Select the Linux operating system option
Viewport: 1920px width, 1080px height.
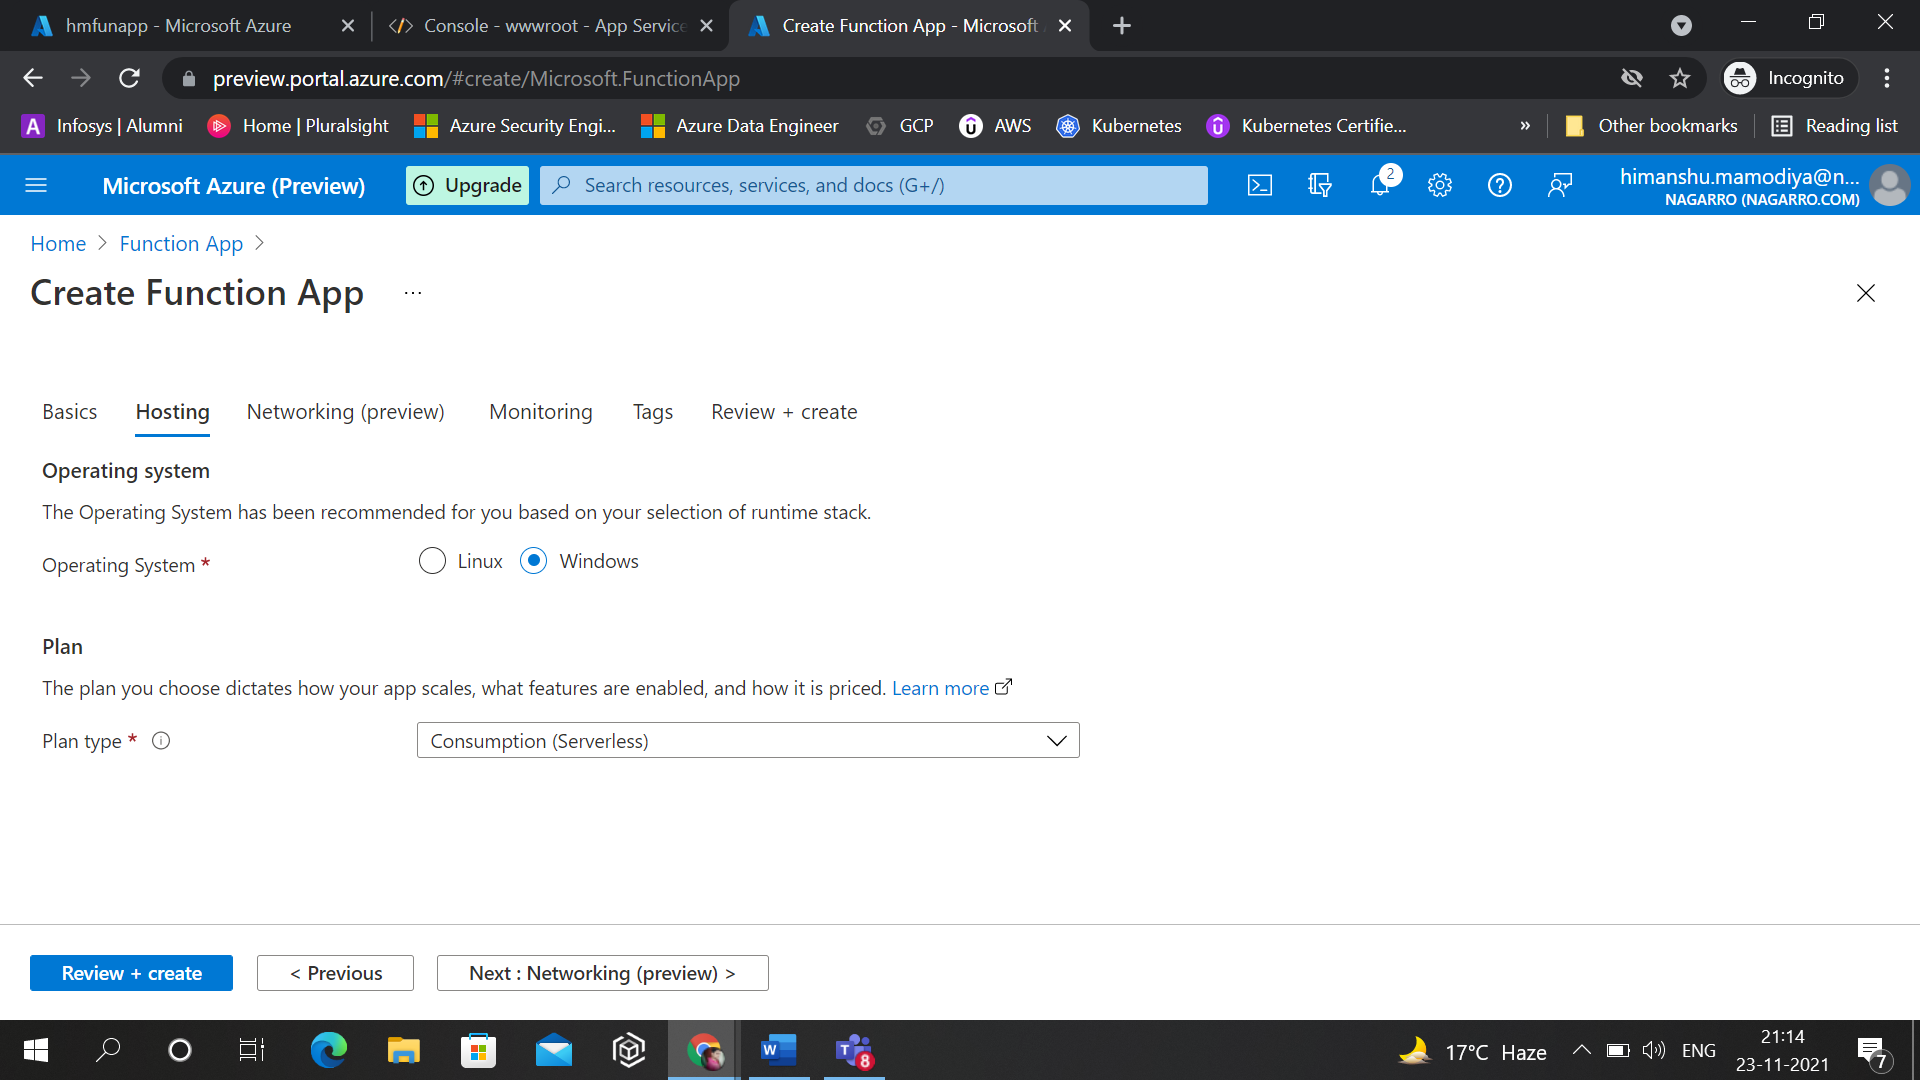(x=432, y=561)
